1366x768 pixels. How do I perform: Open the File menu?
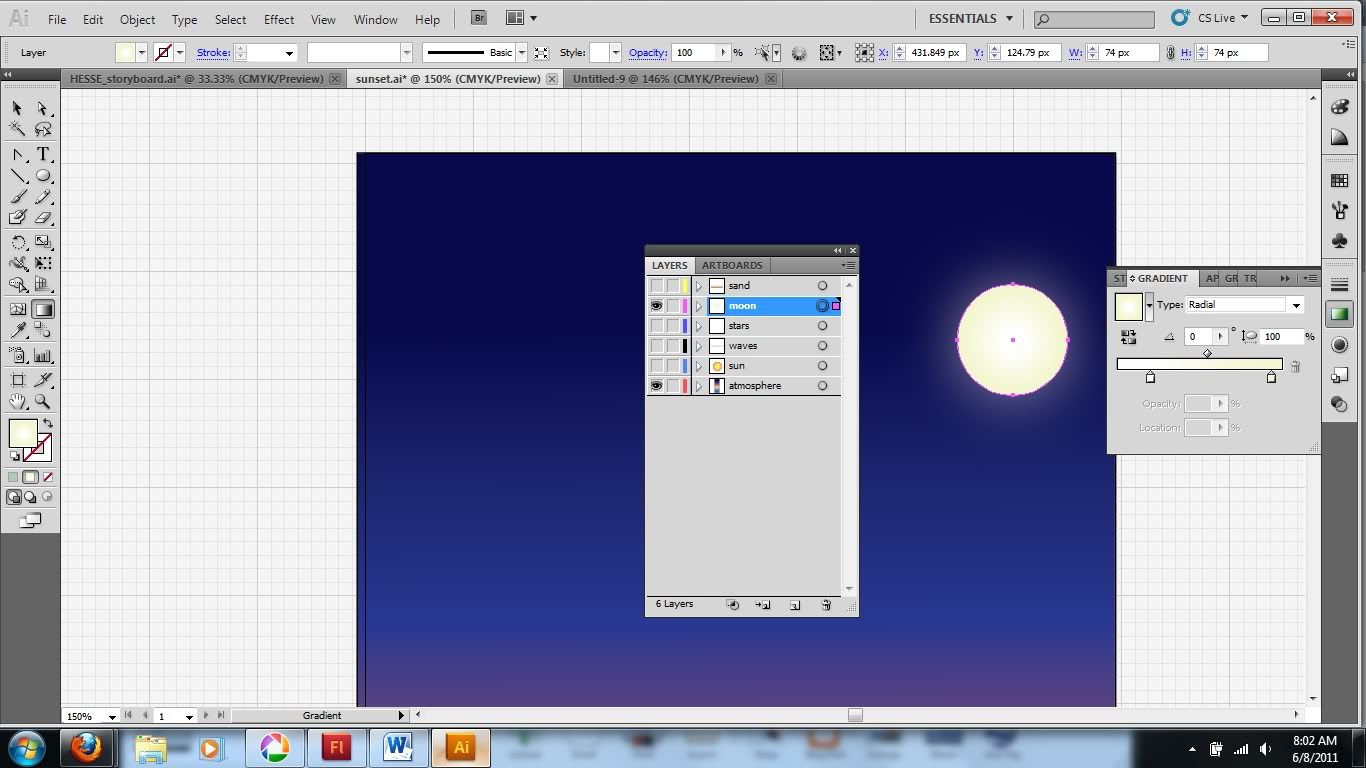tap(57, 19)
